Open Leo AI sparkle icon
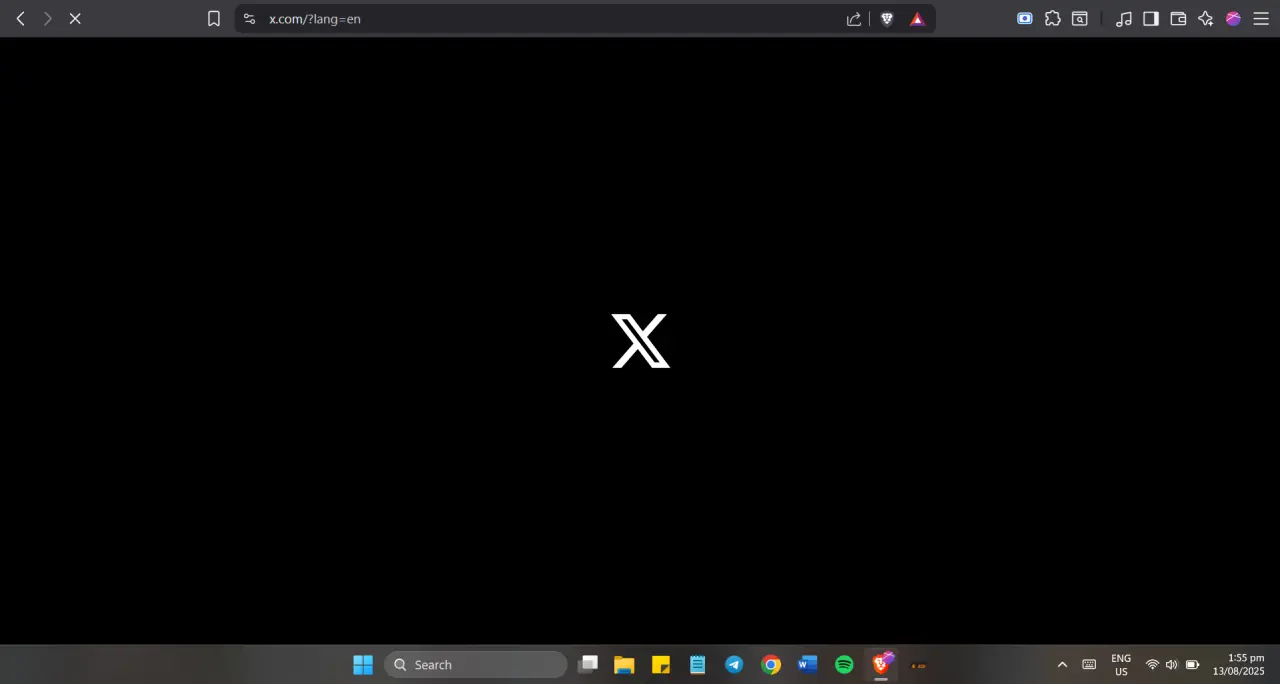The width and height of the screenshot is (1280, 684). (x=1206, y=18)
